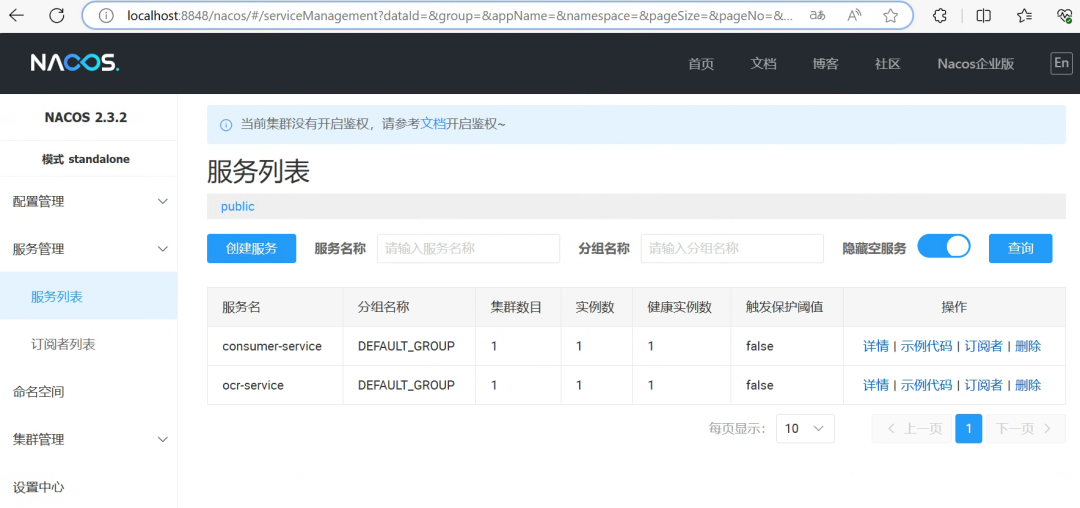Click the 服务名 column header
Screen dimensions: 1080x508
point(241,307)
